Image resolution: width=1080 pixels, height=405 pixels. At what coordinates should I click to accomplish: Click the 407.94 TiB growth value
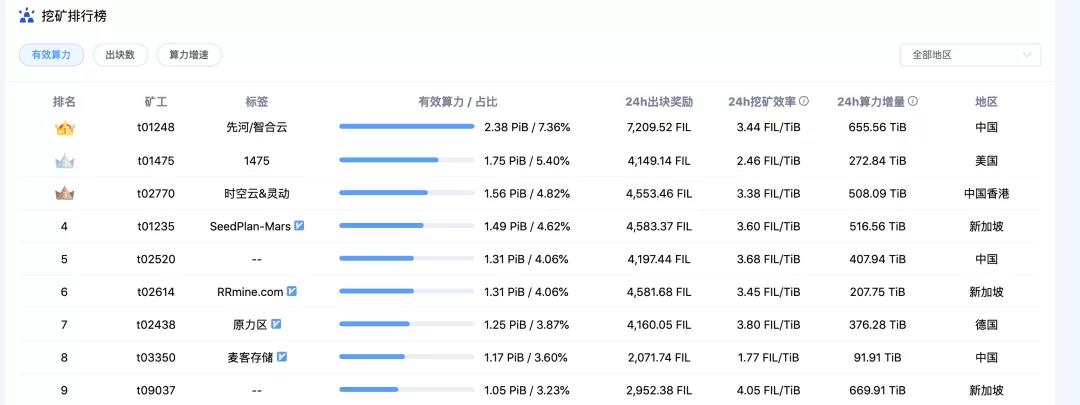(878, 259)
